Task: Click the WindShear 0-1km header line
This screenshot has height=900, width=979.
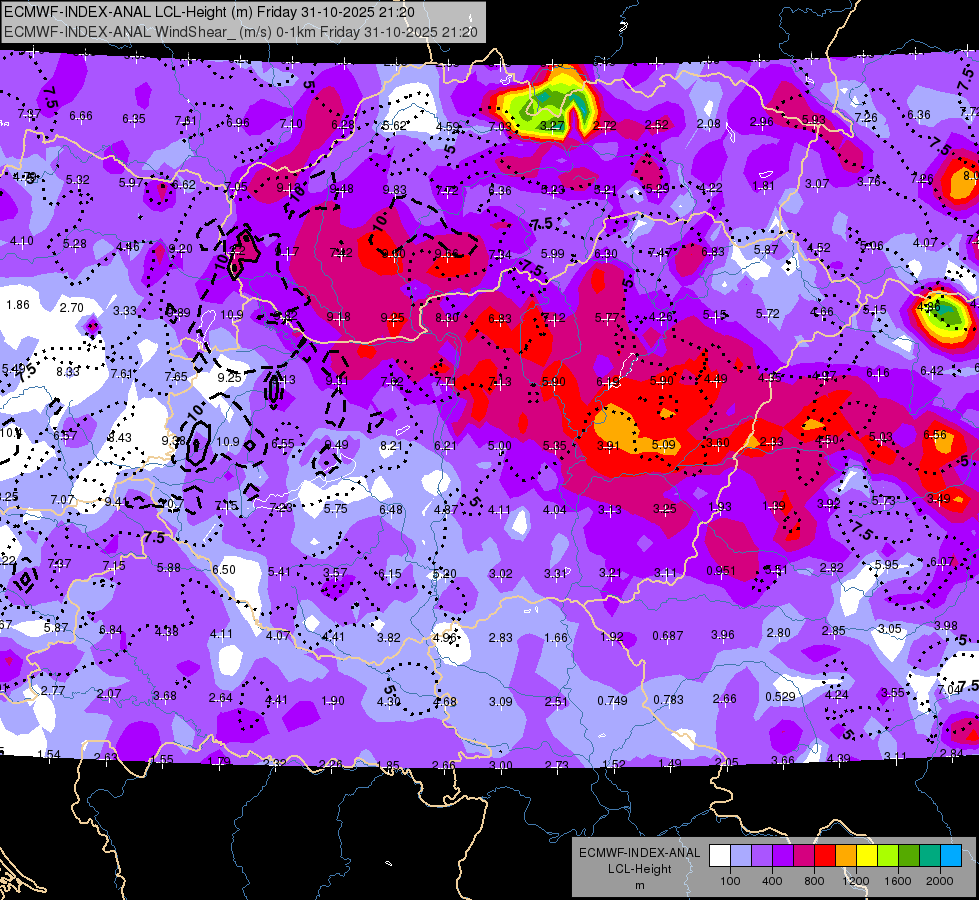Action: [241, 32]
